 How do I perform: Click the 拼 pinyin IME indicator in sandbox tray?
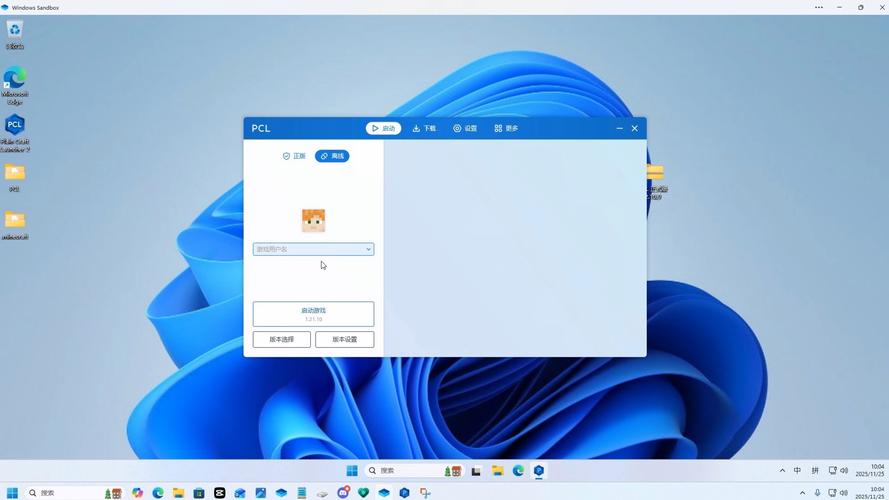click(x=815, y=471)
